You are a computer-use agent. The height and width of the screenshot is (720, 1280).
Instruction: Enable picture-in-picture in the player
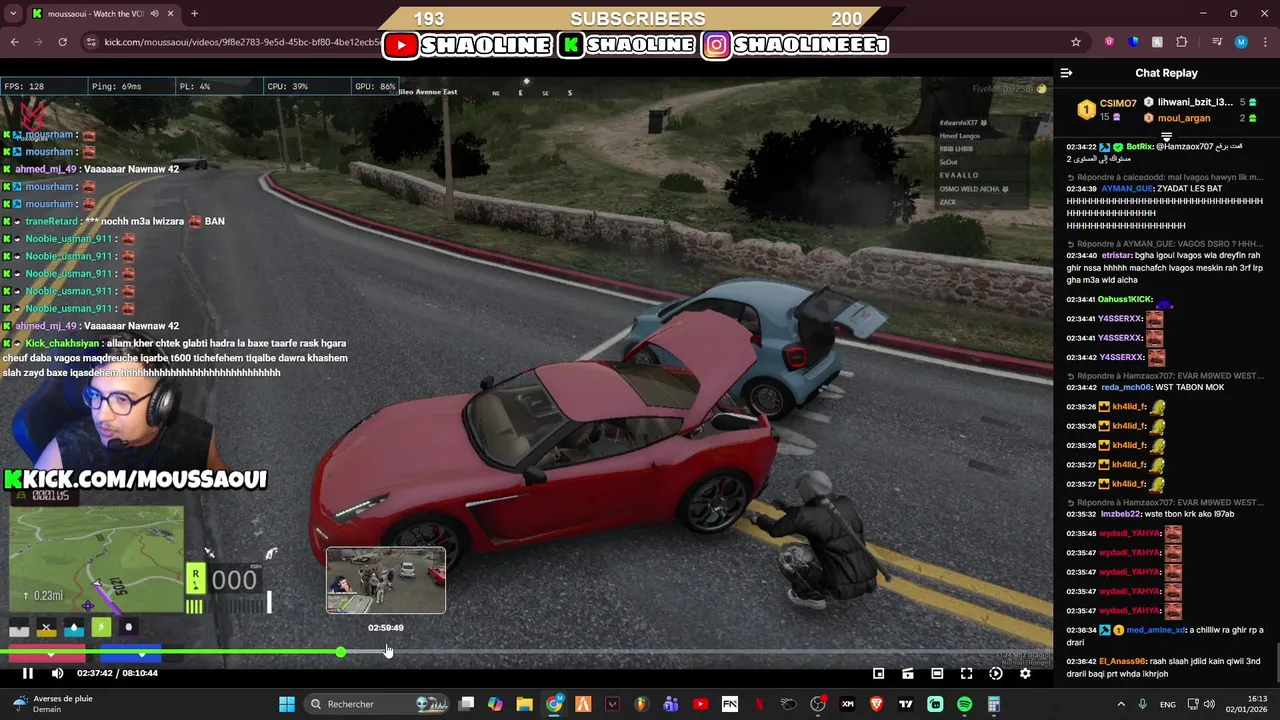pos(878,673)
